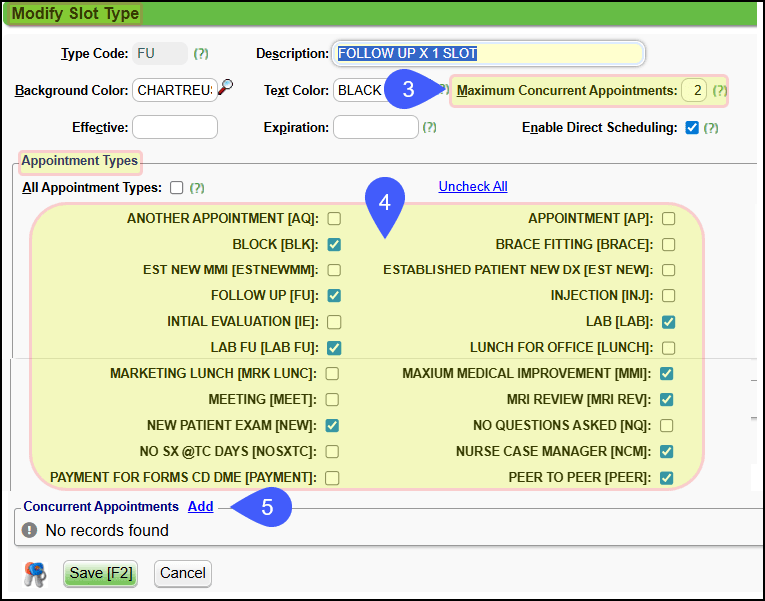
Task: Uncheck NEW PATIENT EXAM [NEW] checkbox
Action: pyautogui.click(x=332, y=425)
